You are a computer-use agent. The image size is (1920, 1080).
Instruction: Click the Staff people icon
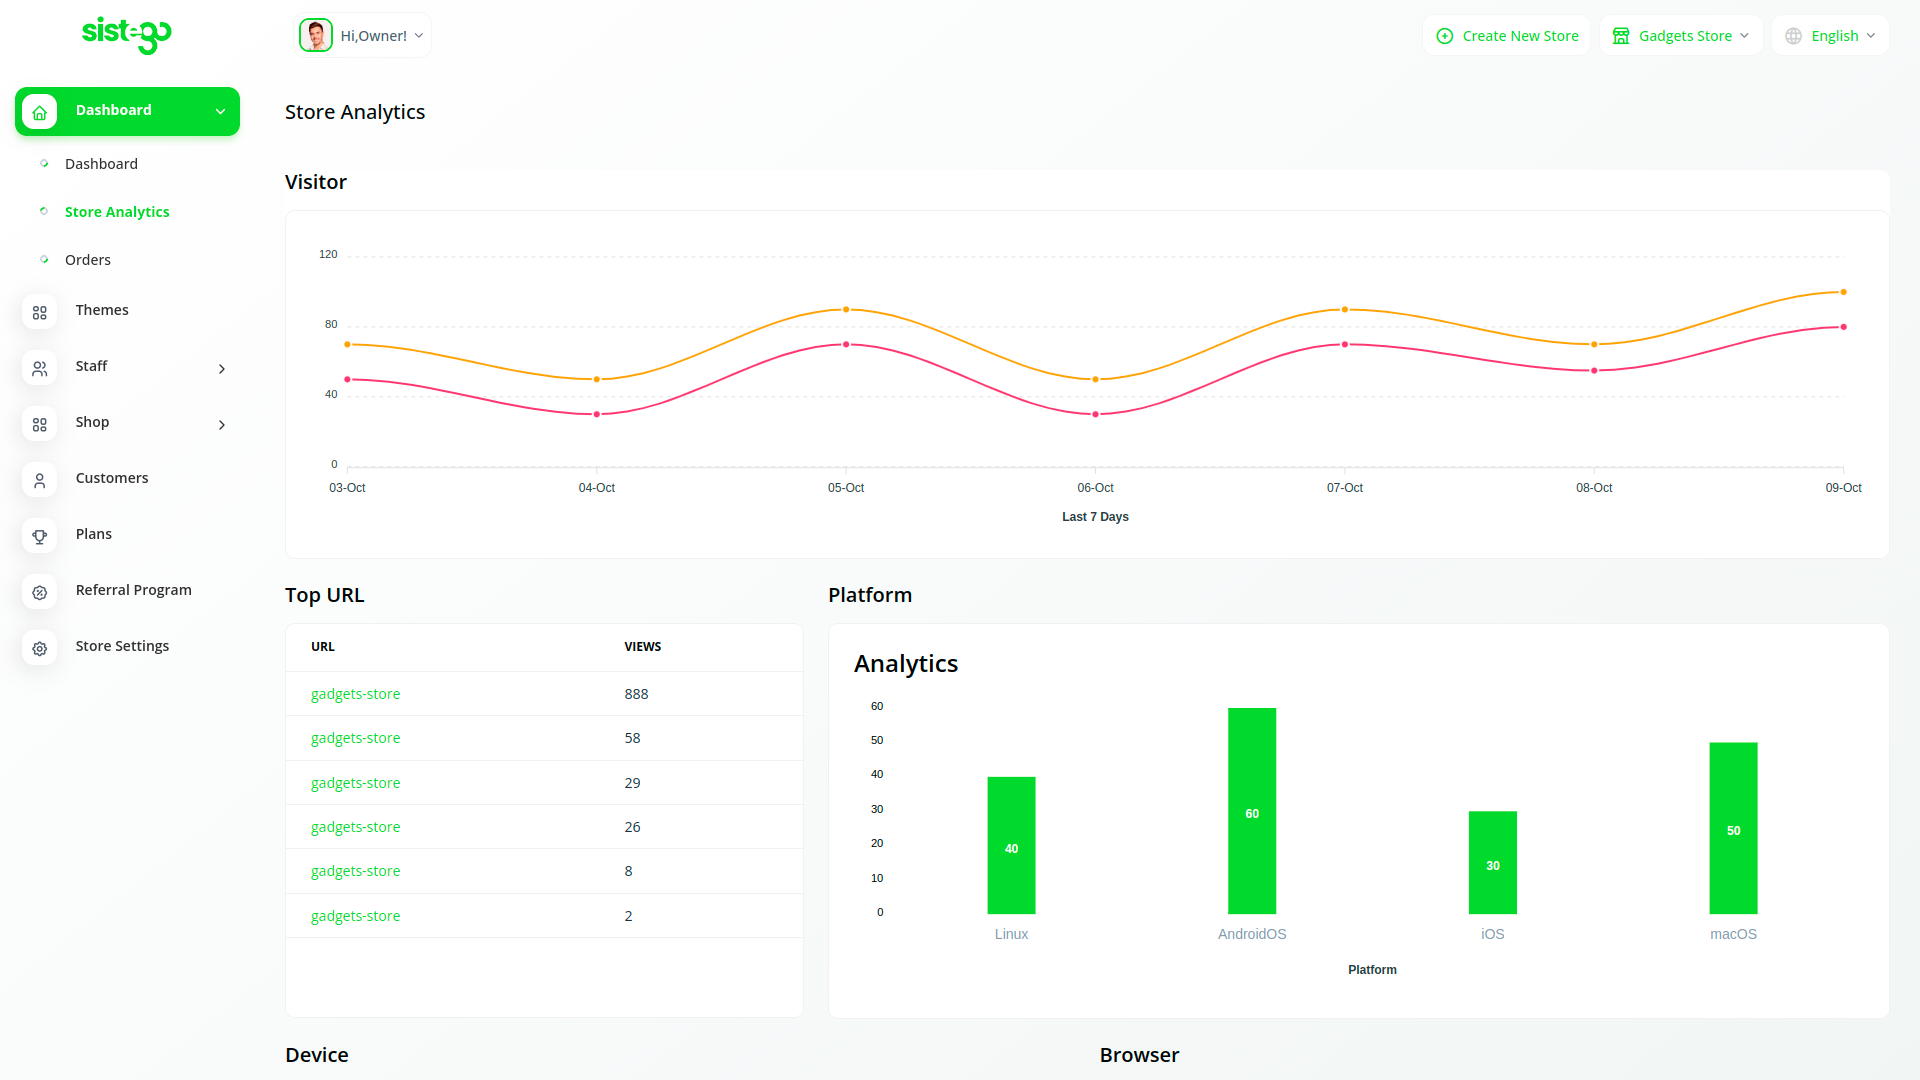click(40, 368)
